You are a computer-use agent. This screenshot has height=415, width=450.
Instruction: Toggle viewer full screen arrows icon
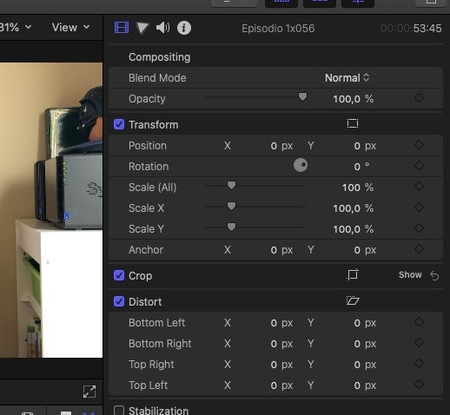89,392
